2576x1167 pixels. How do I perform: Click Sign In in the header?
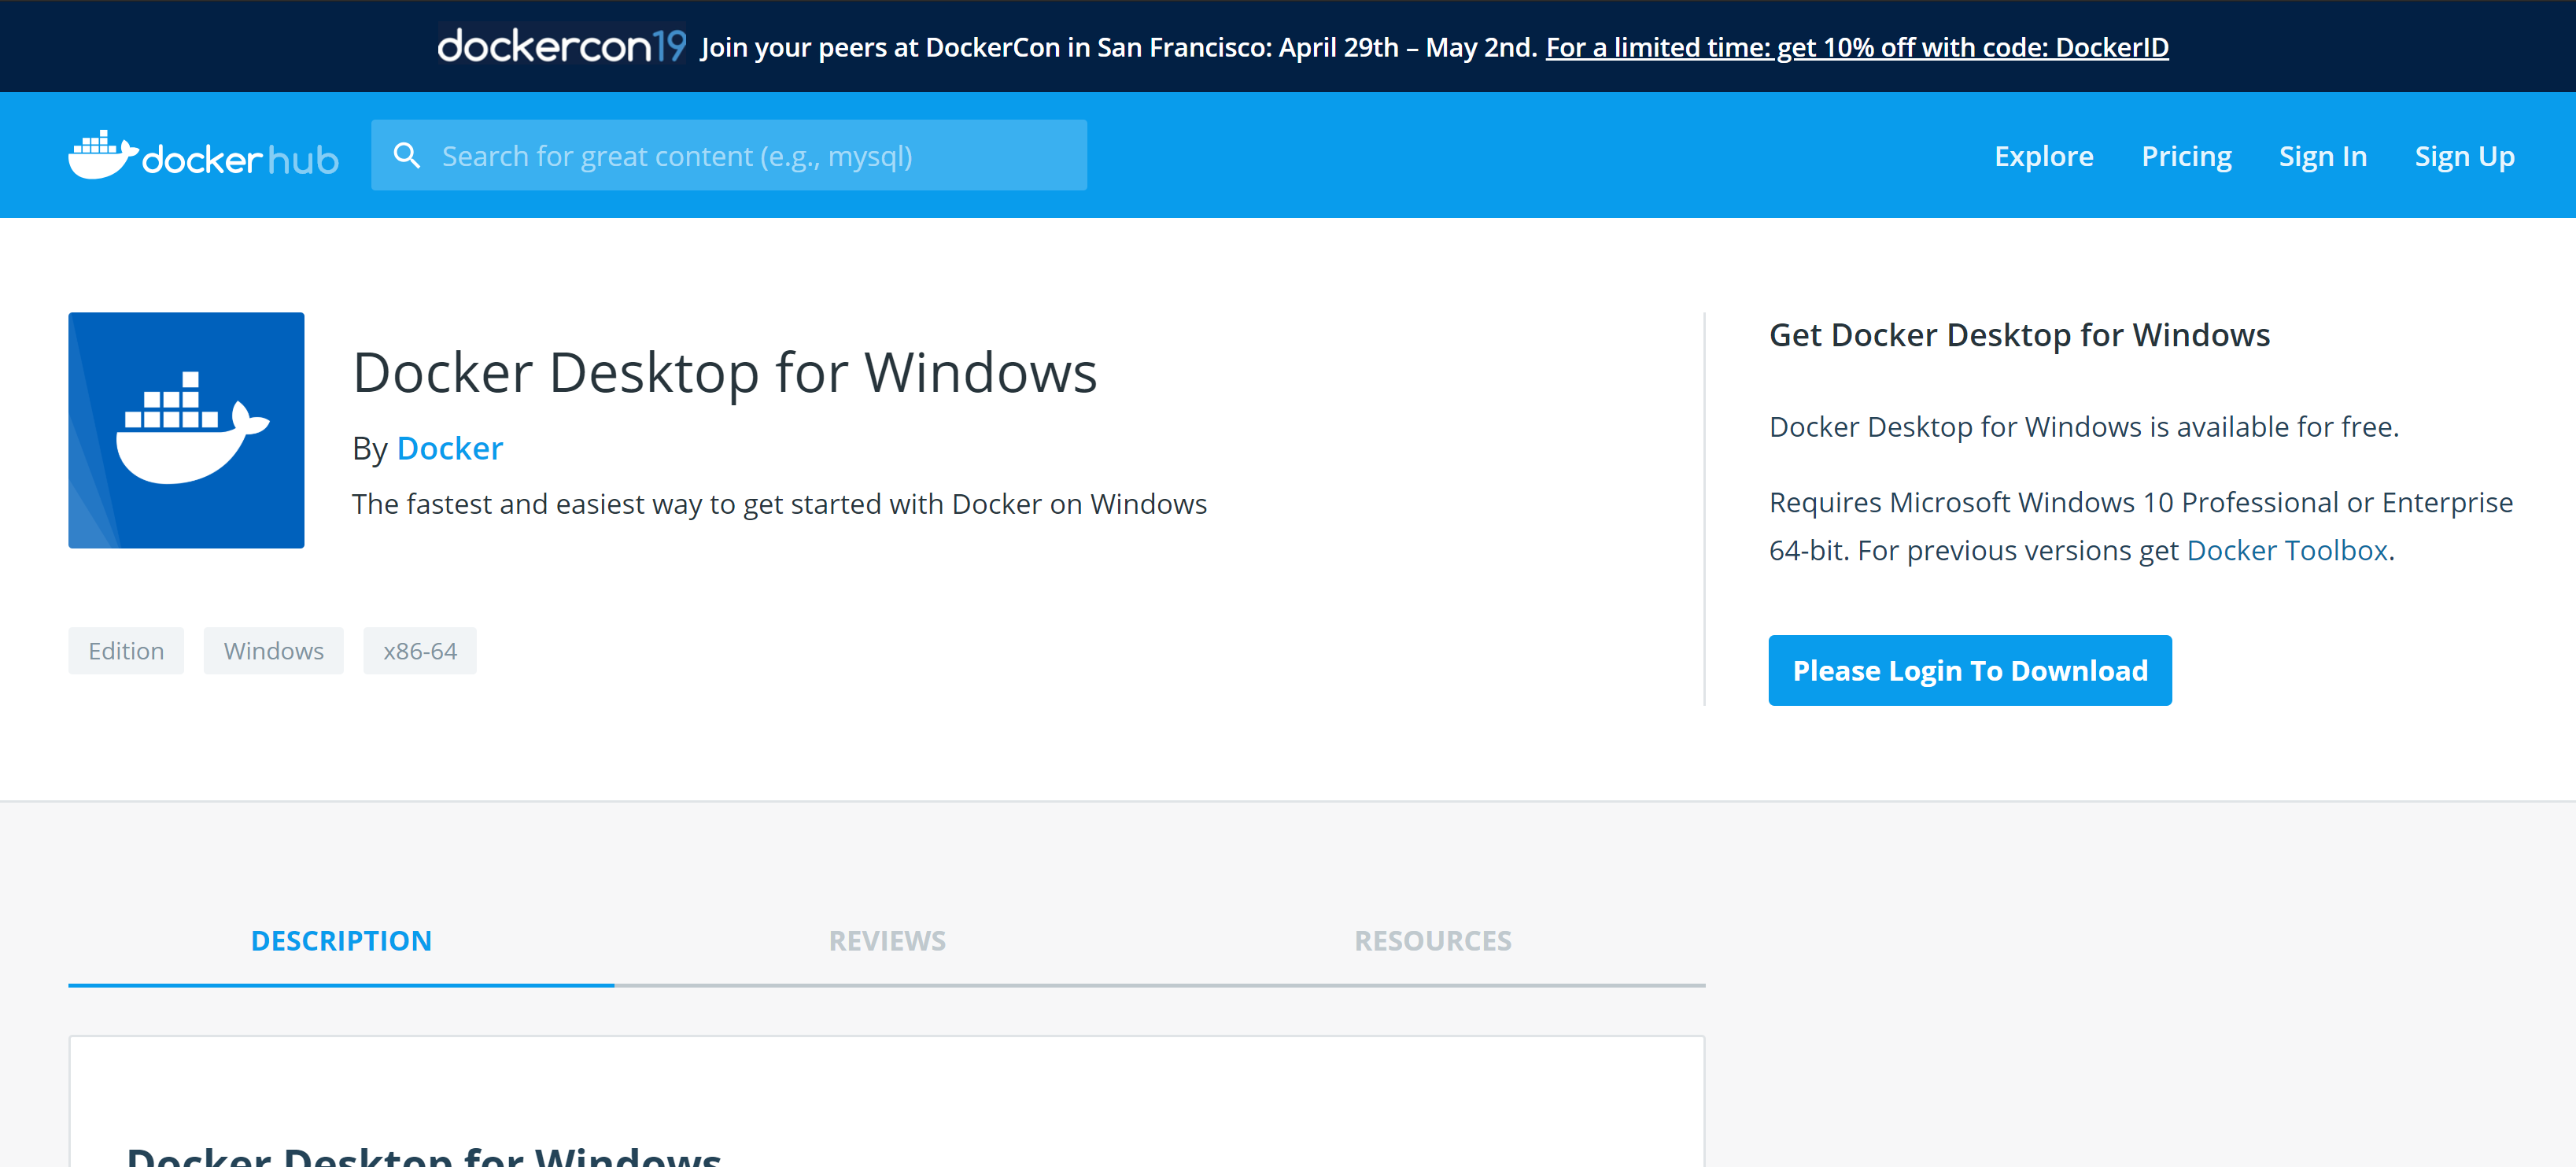(2322, 156)
